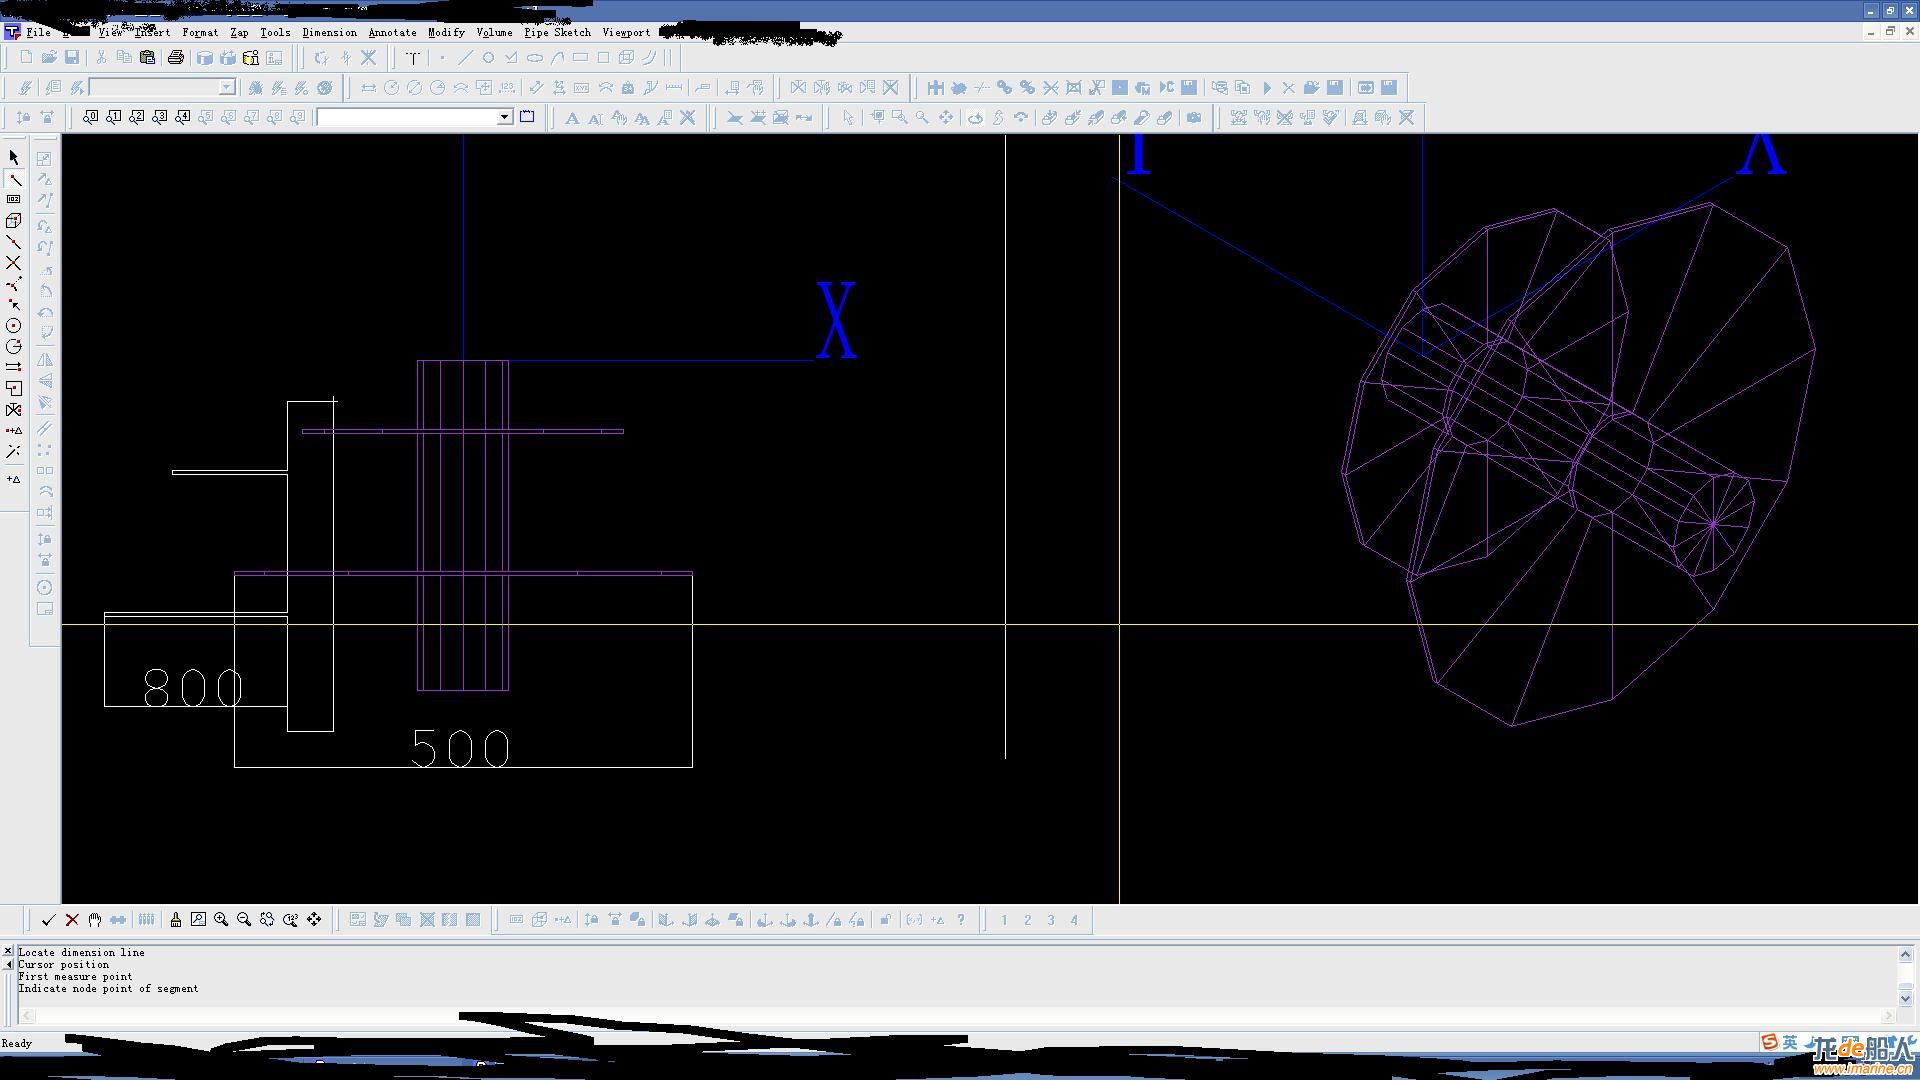Viewport: 1920px width, 1080px height.
Task: Click the four-arrow pan icon in bottom toolbar
Action: pos(314,920)
